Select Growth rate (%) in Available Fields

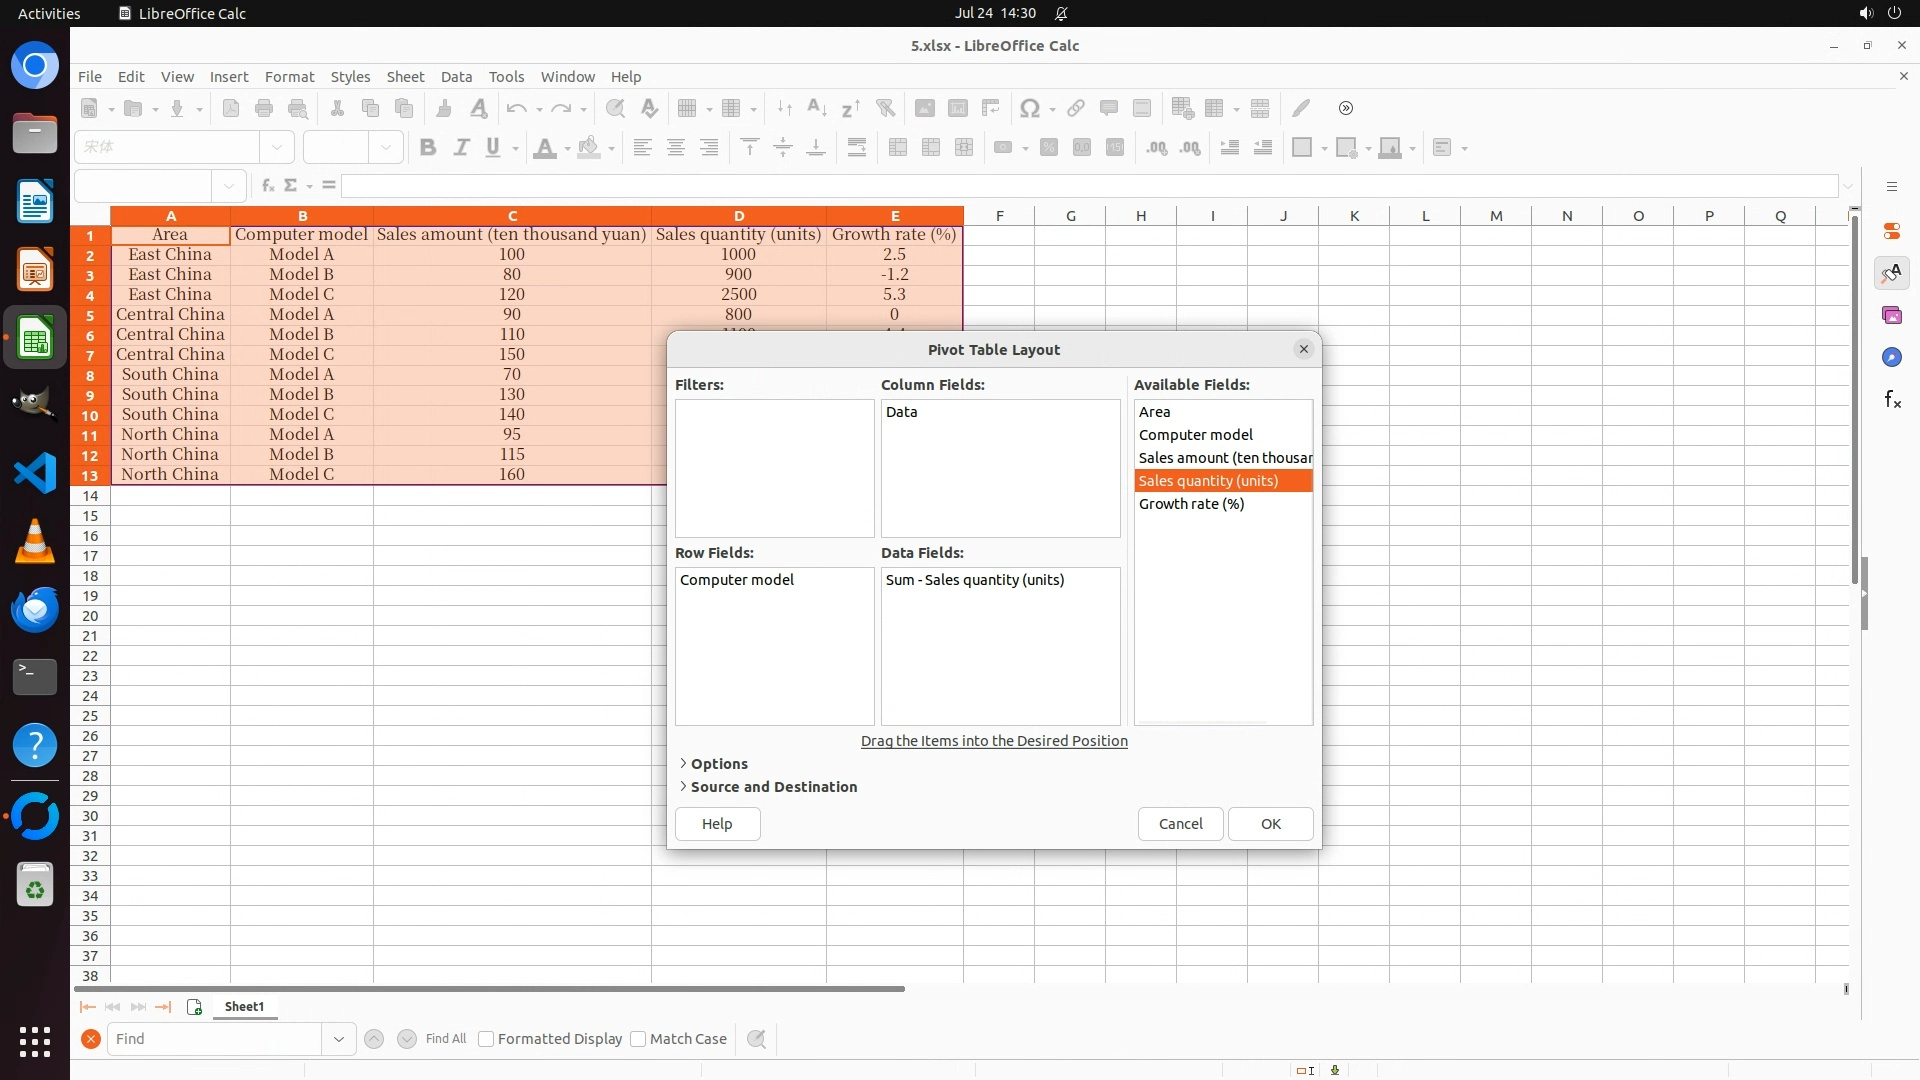point(1191,504)
